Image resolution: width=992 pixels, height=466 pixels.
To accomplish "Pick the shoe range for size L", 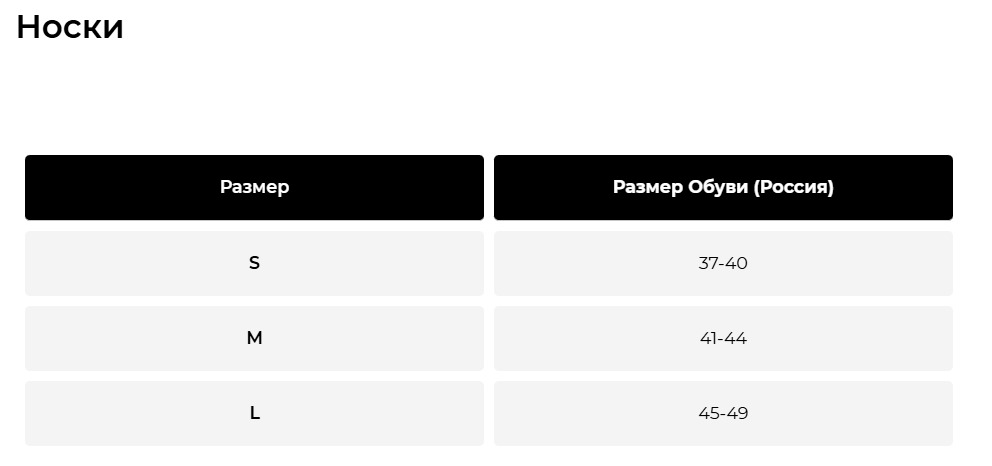I will (723, 413).
